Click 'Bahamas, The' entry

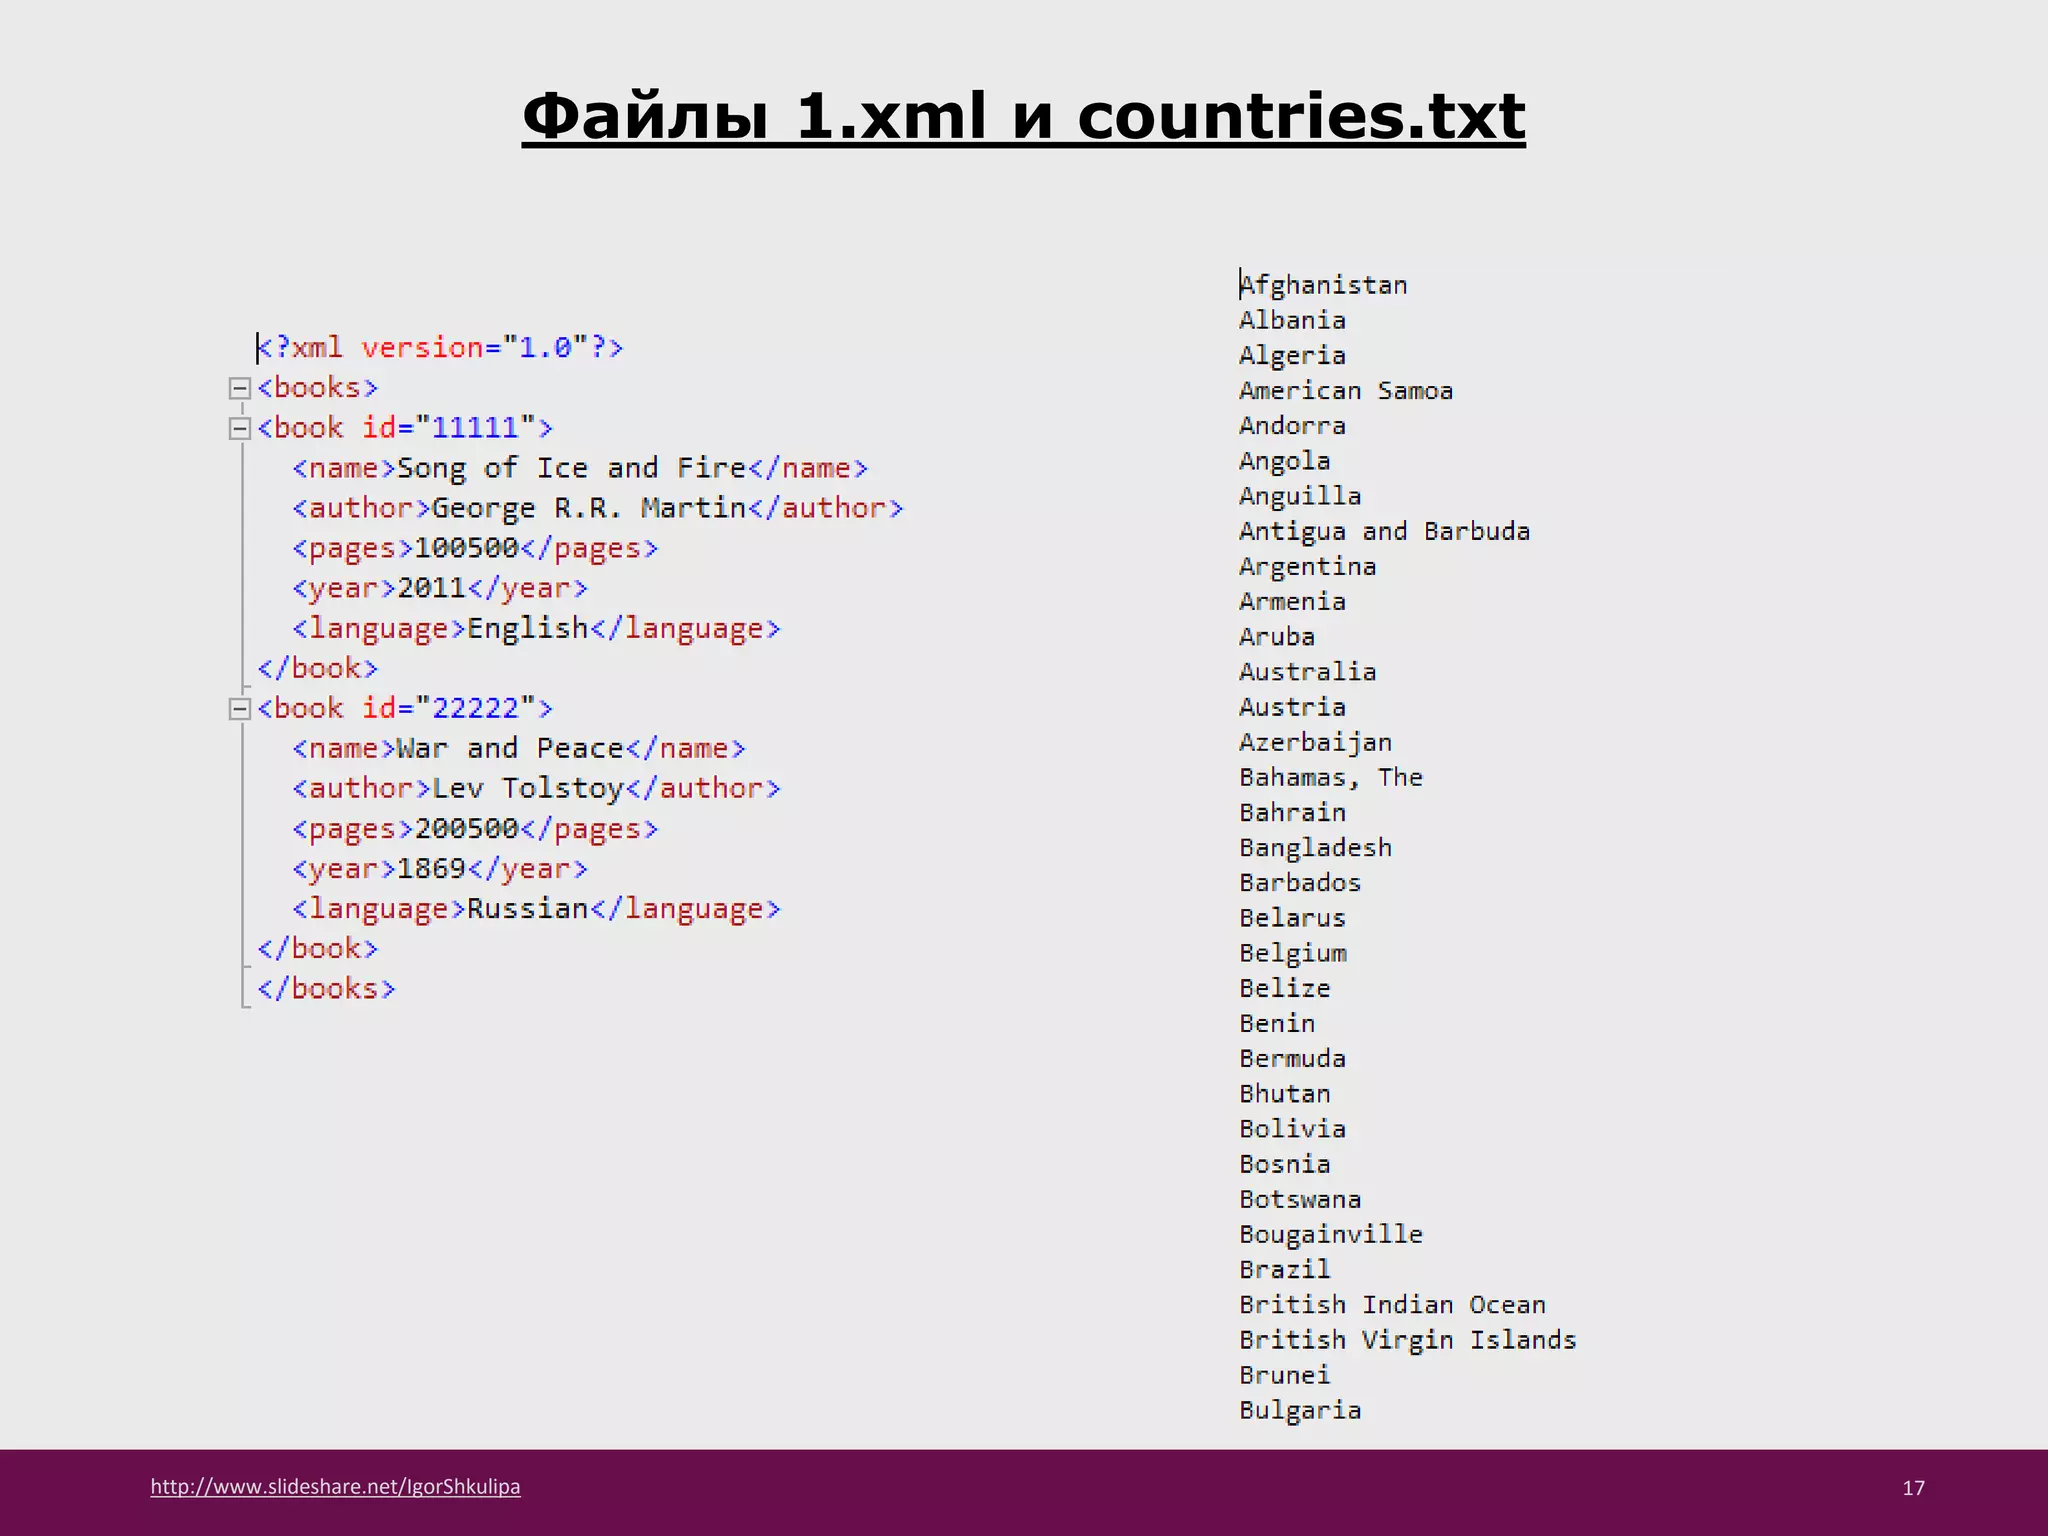(x=1331, y=777)
